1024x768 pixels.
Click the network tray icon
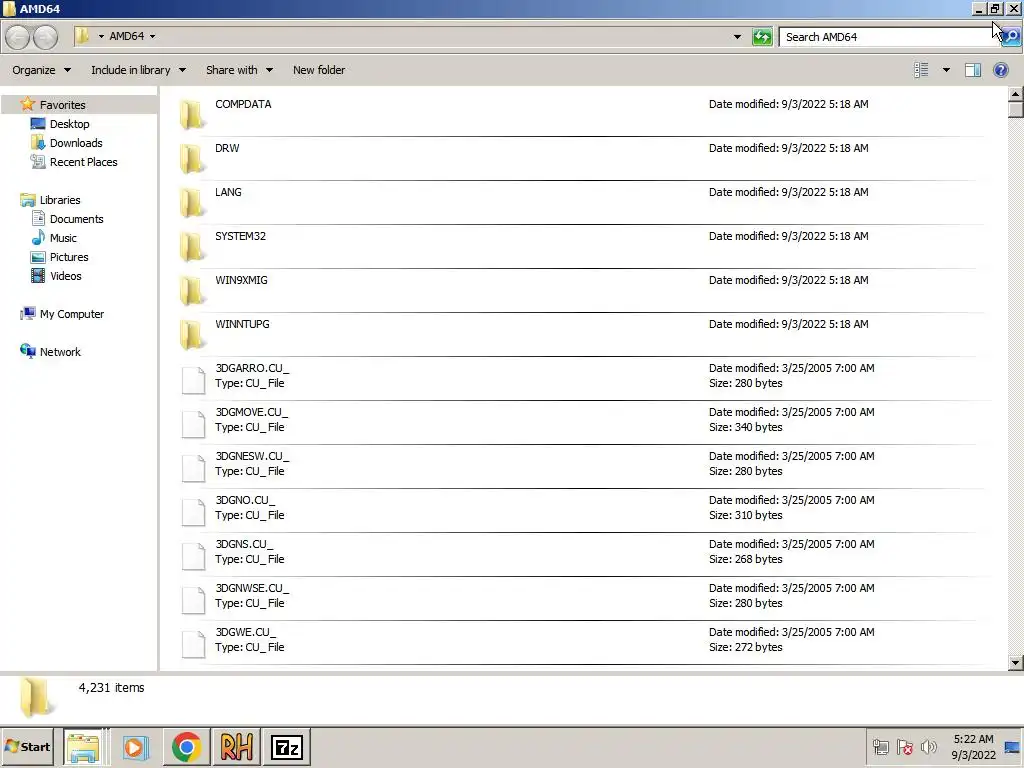click(880, 746)
